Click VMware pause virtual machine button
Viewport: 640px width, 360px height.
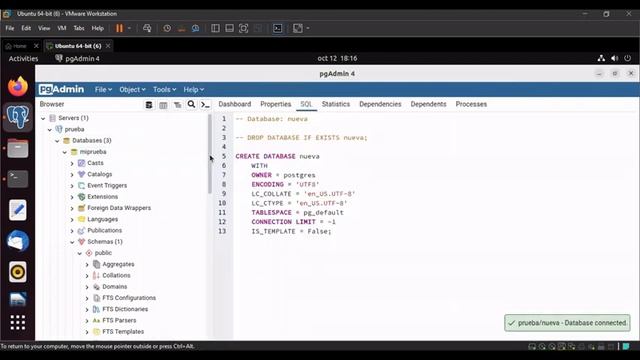(119, 28)
